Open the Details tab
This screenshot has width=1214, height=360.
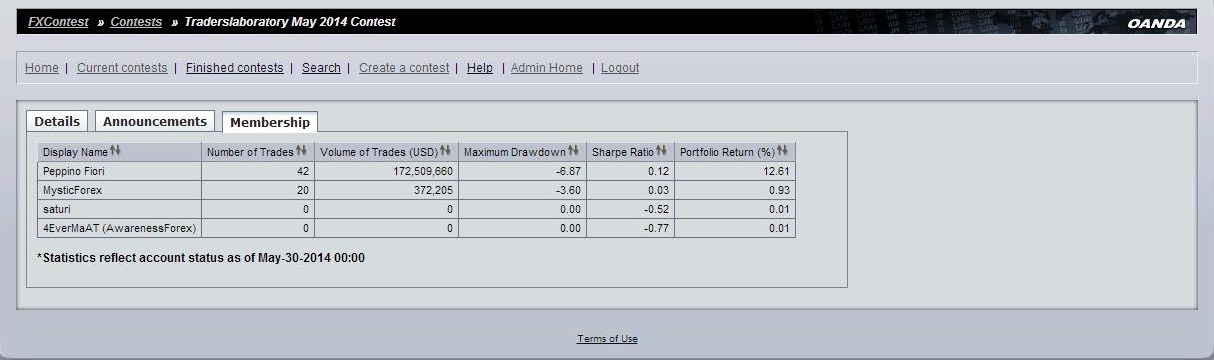[x=57, y=121]
